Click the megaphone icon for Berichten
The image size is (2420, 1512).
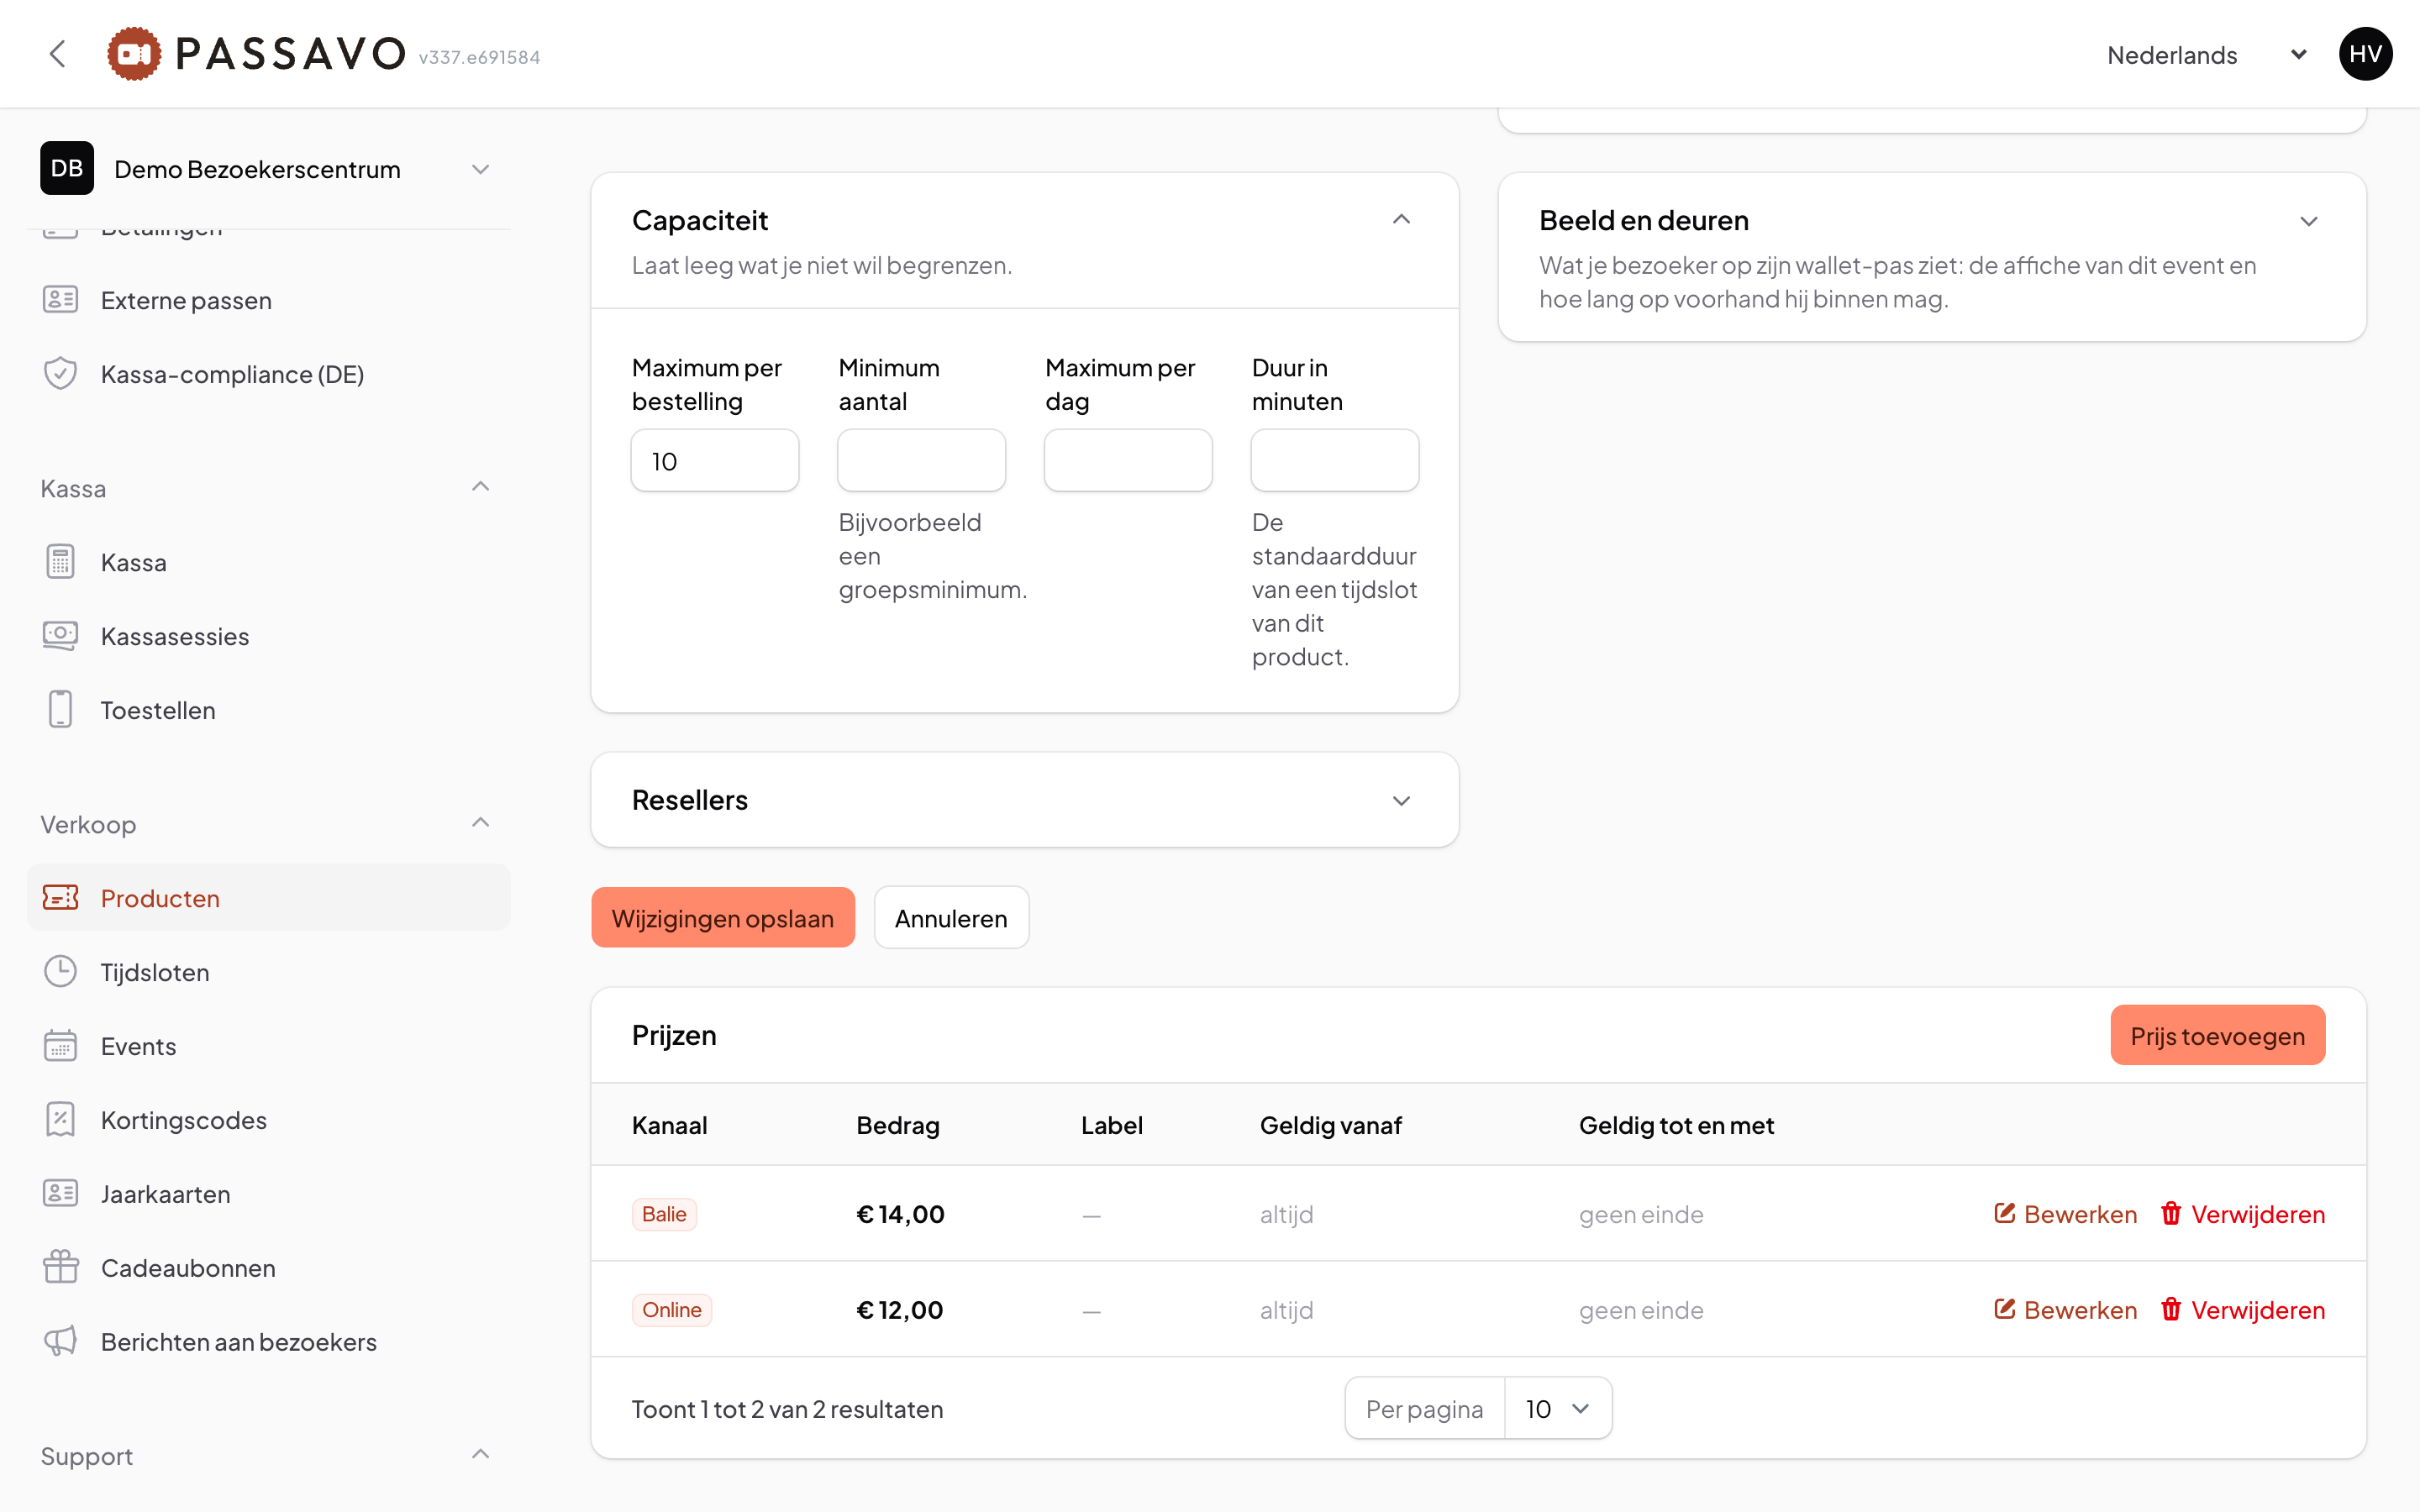60,1342
